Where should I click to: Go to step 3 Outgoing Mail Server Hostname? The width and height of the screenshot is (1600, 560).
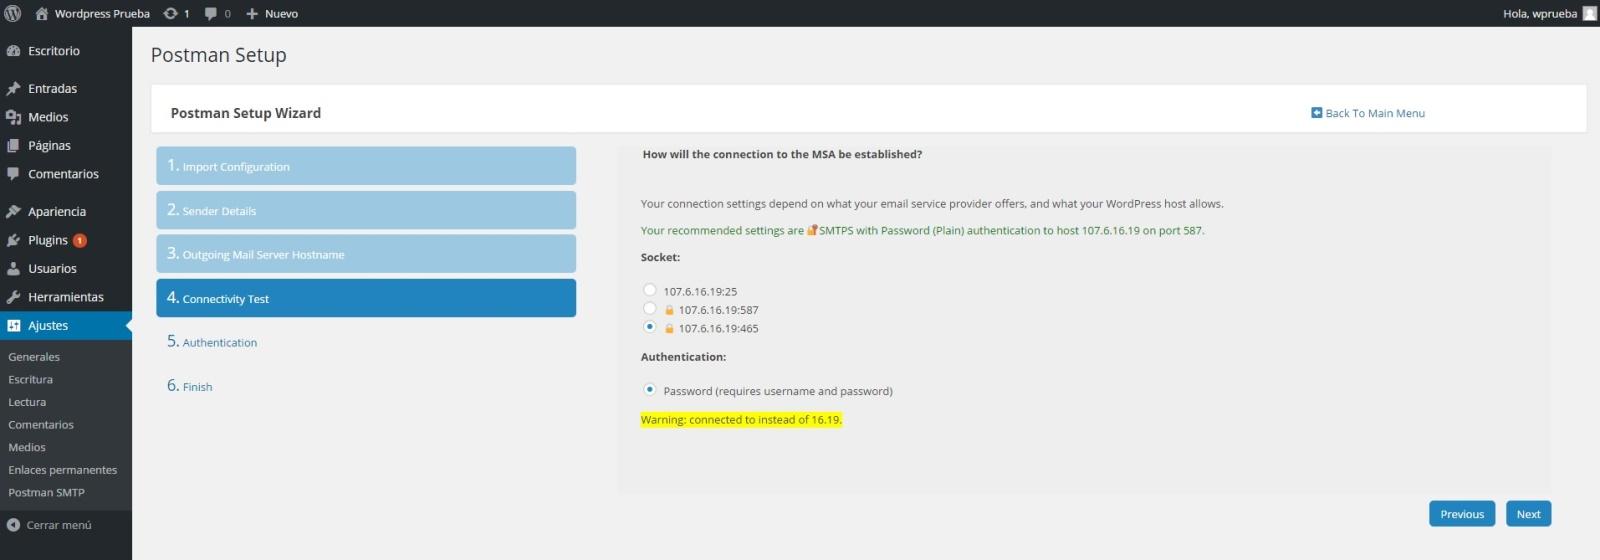tap(366, 254)
